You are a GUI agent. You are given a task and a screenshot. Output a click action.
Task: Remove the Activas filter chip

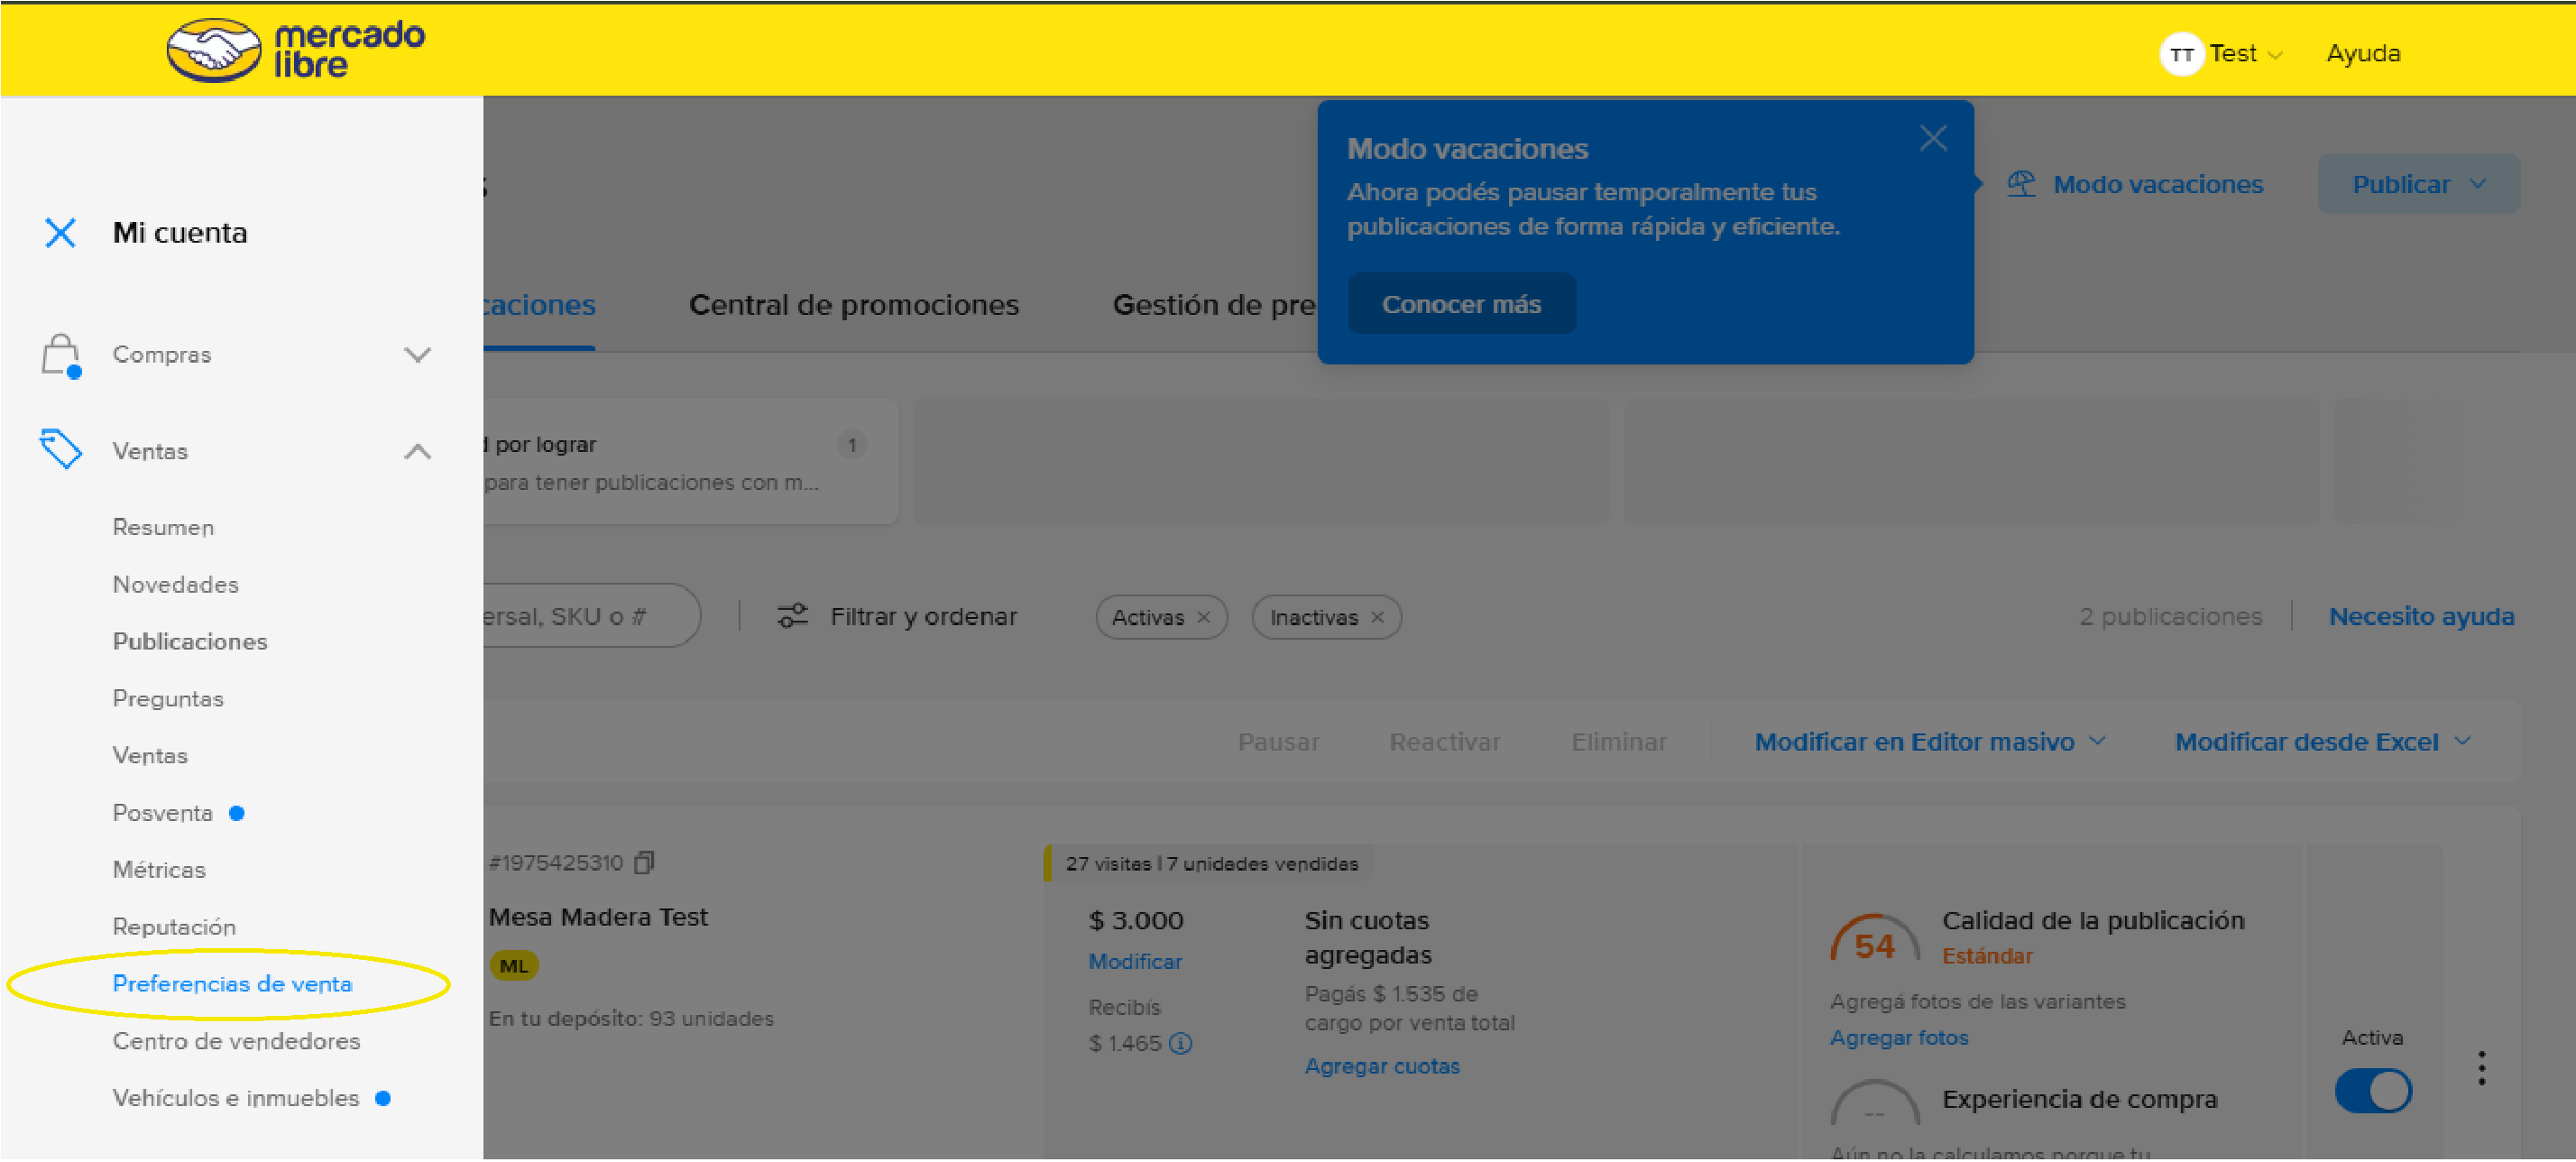[1204, 617]
